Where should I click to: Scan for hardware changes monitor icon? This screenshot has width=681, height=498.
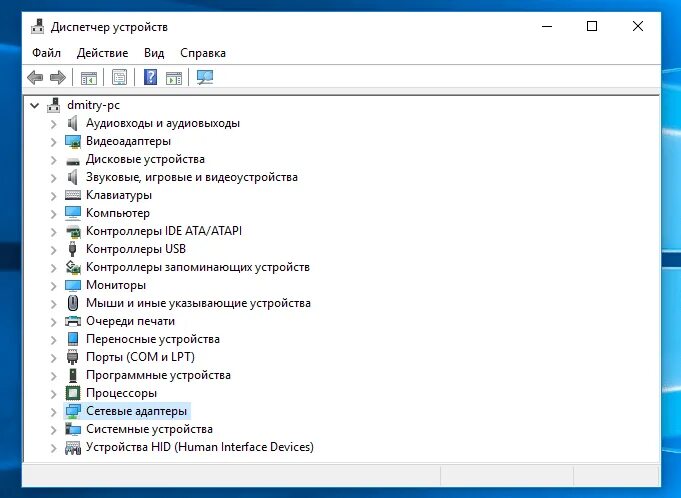click(205, 78)
